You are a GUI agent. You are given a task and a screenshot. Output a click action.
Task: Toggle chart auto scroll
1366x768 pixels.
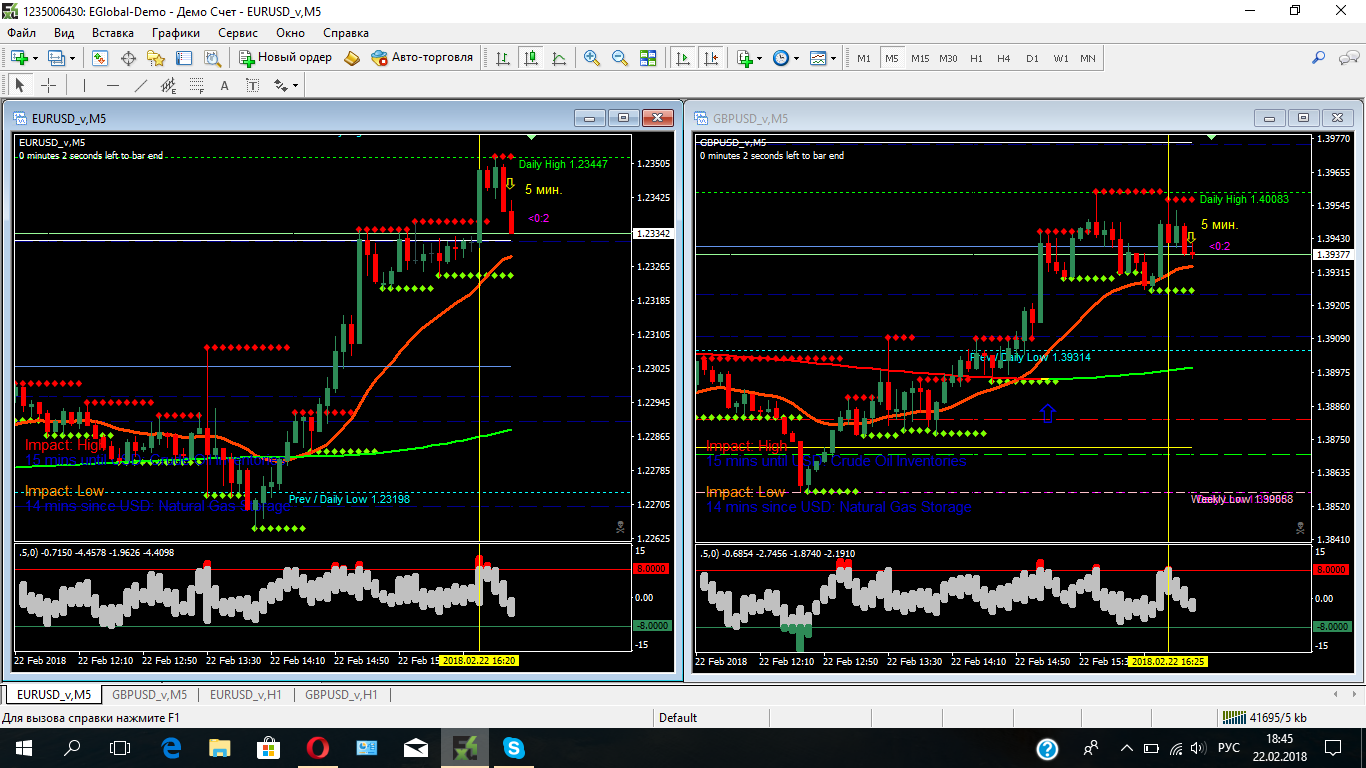[x=683, y=58]
